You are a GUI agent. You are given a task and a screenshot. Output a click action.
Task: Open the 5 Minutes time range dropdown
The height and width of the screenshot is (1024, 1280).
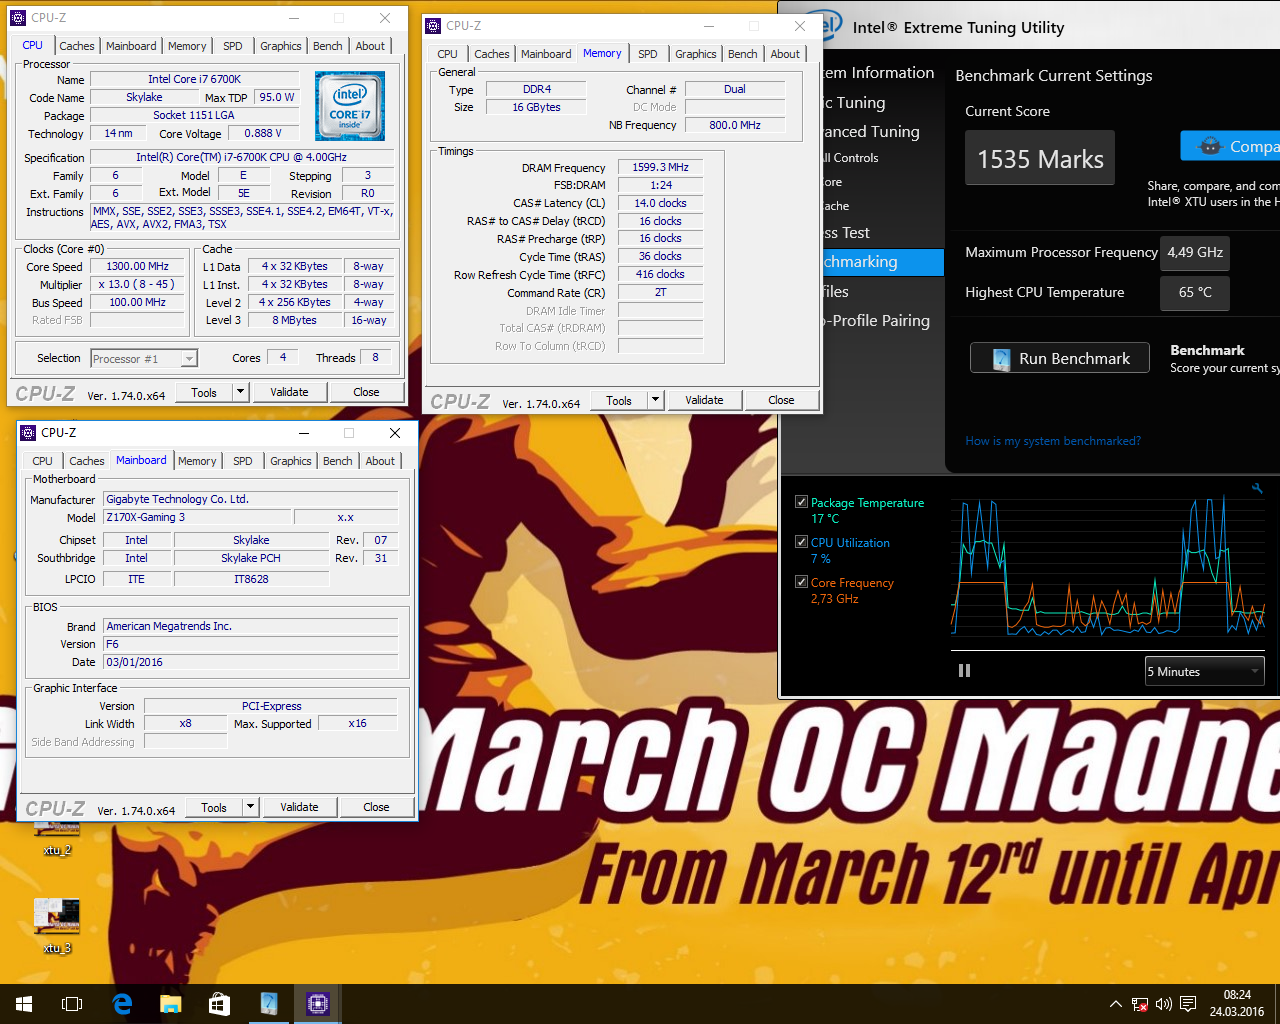1204,671
